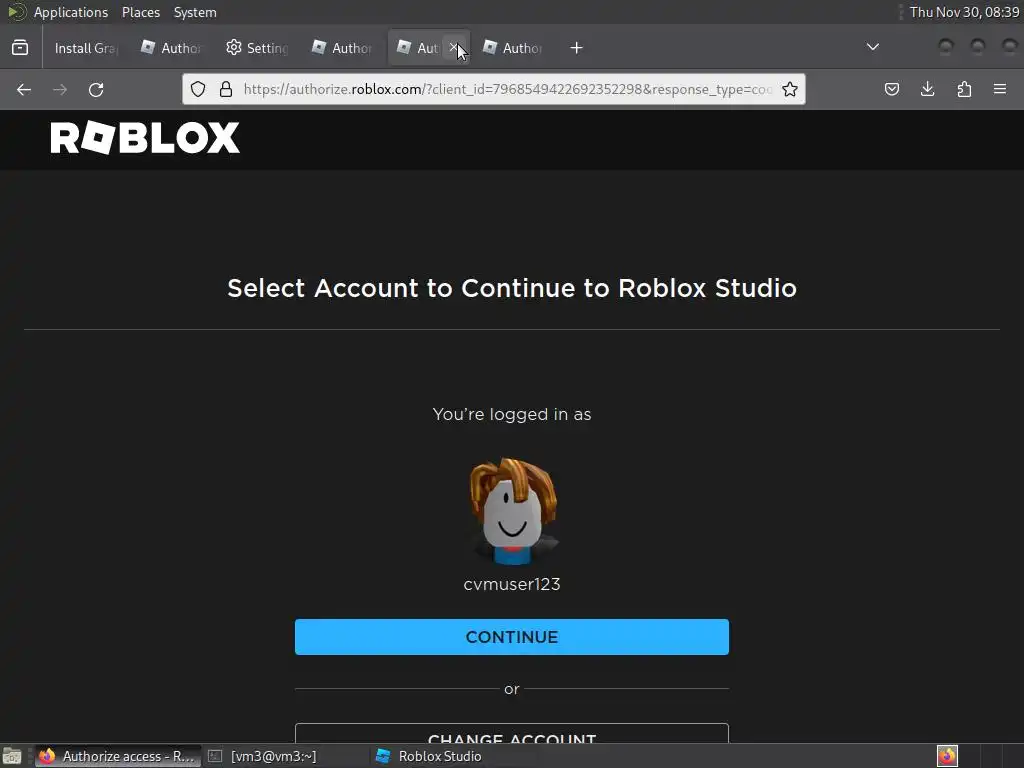The width and height of the screenshot is (1024, 768).
Task: Click the cvmuser123 username text
Action: tap(512, 584)
